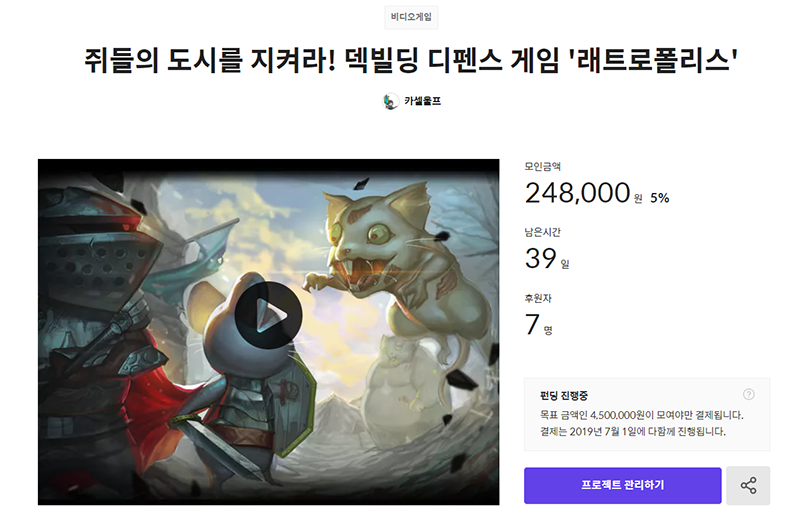Click the 남은시간 label
This screenshot has height=516, width=800.
click(x=543, y=233)
